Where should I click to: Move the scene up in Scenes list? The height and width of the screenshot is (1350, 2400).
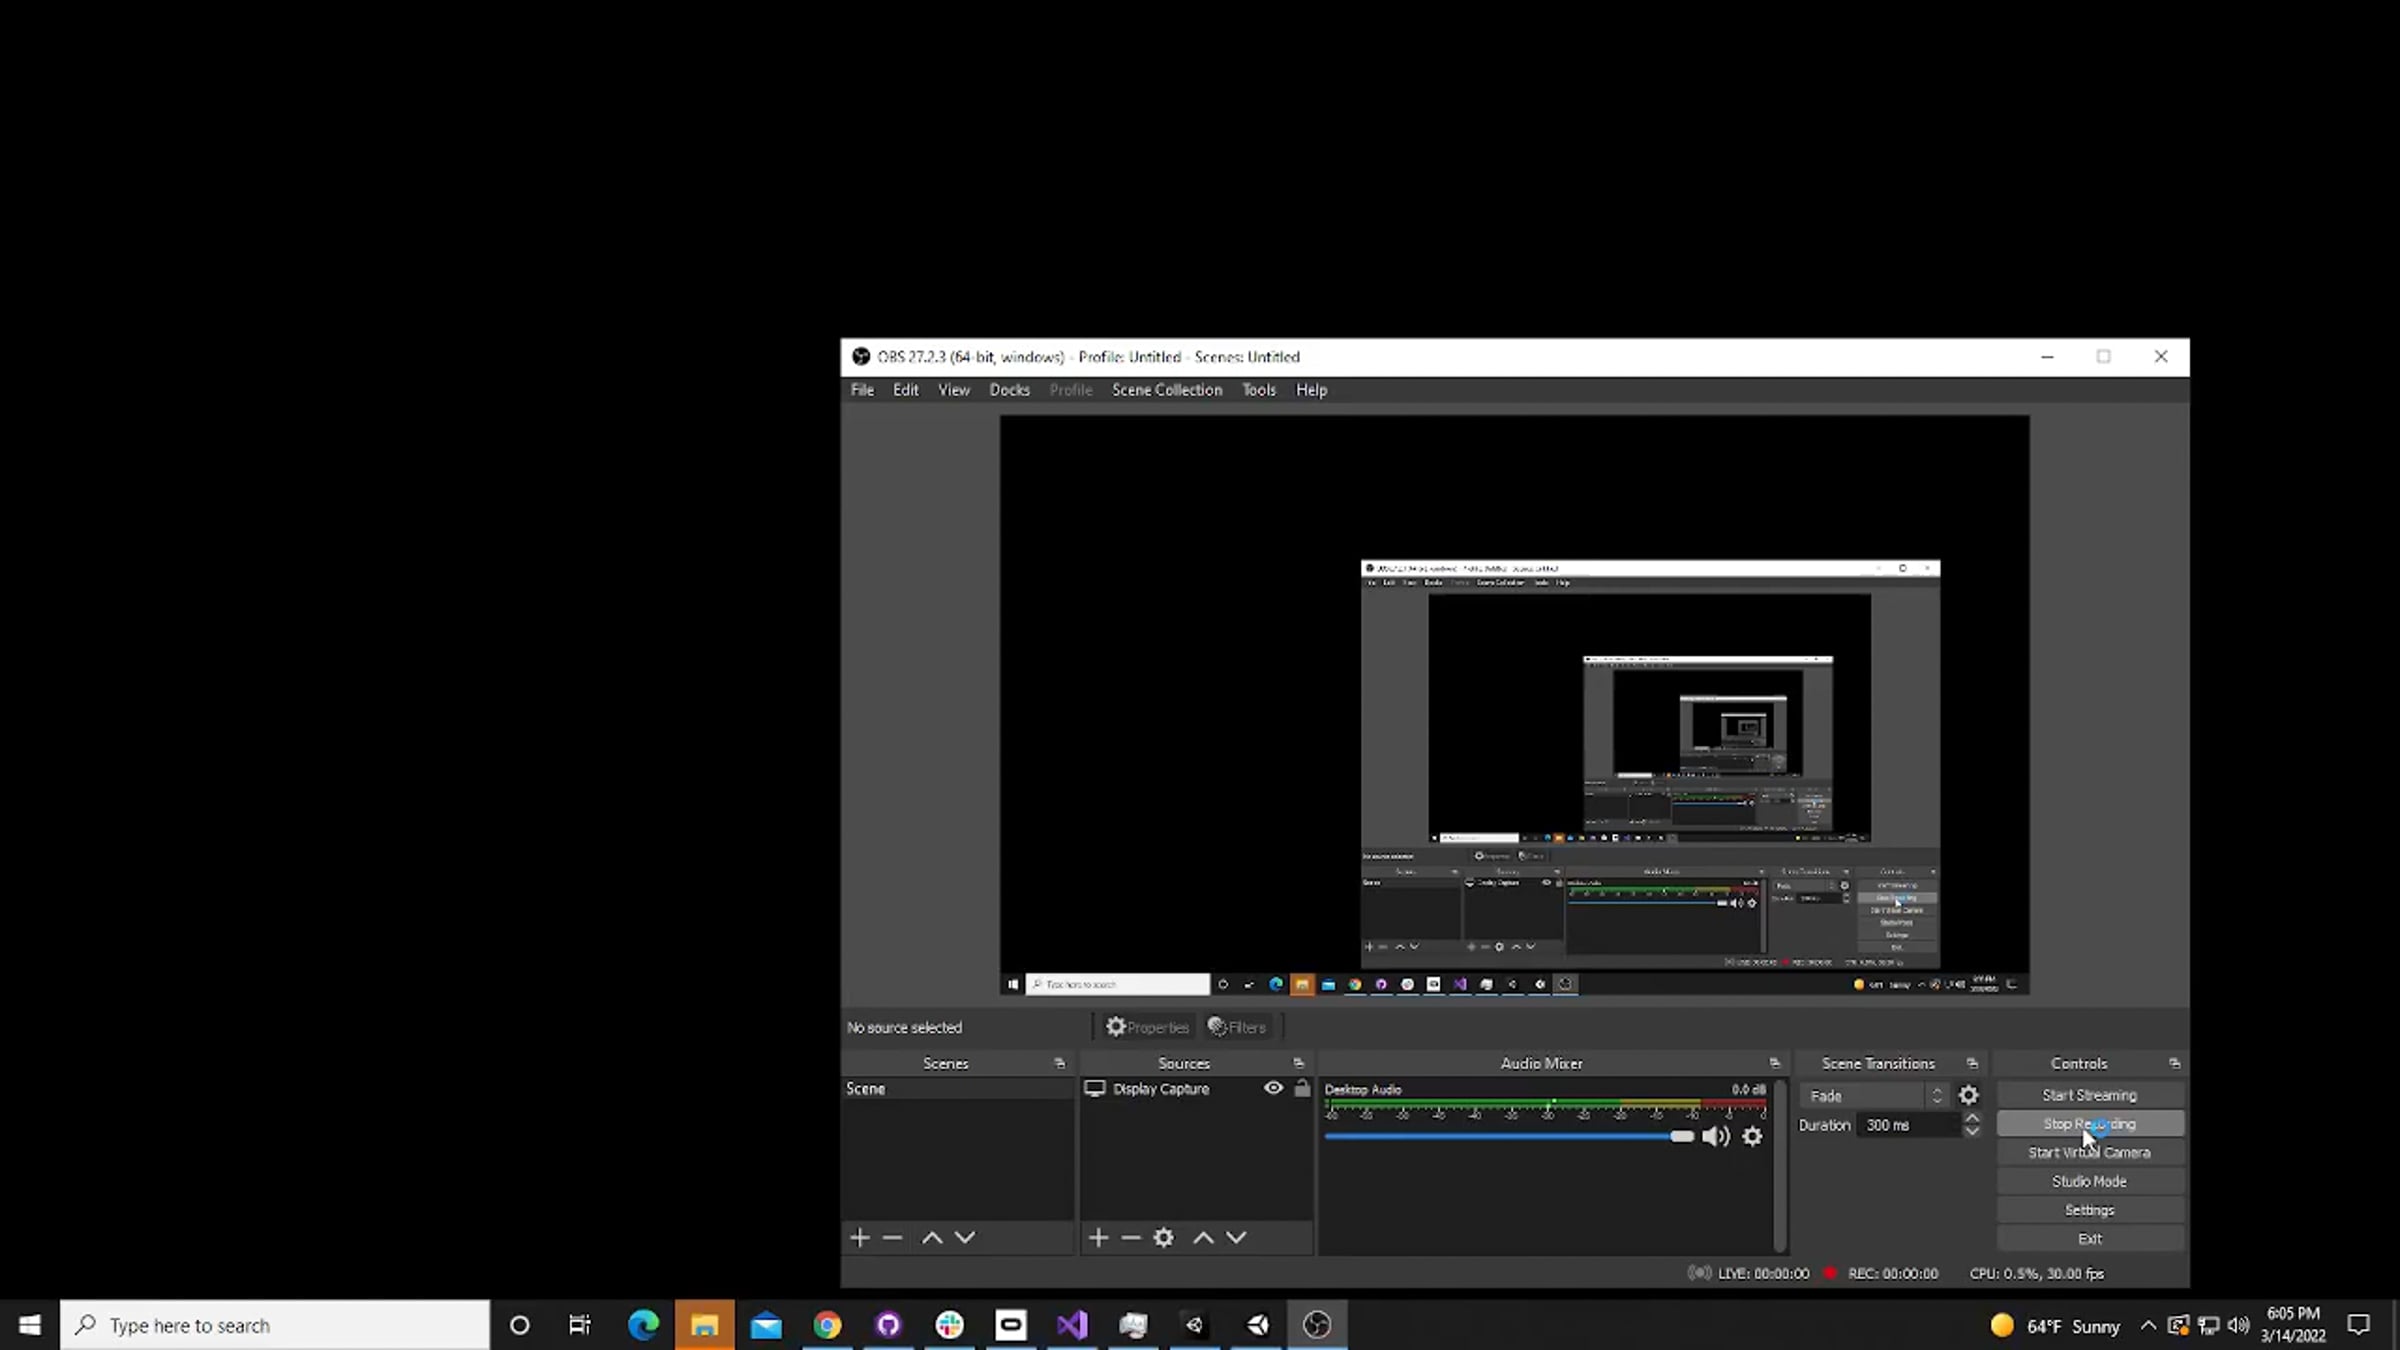point(932,1238)
